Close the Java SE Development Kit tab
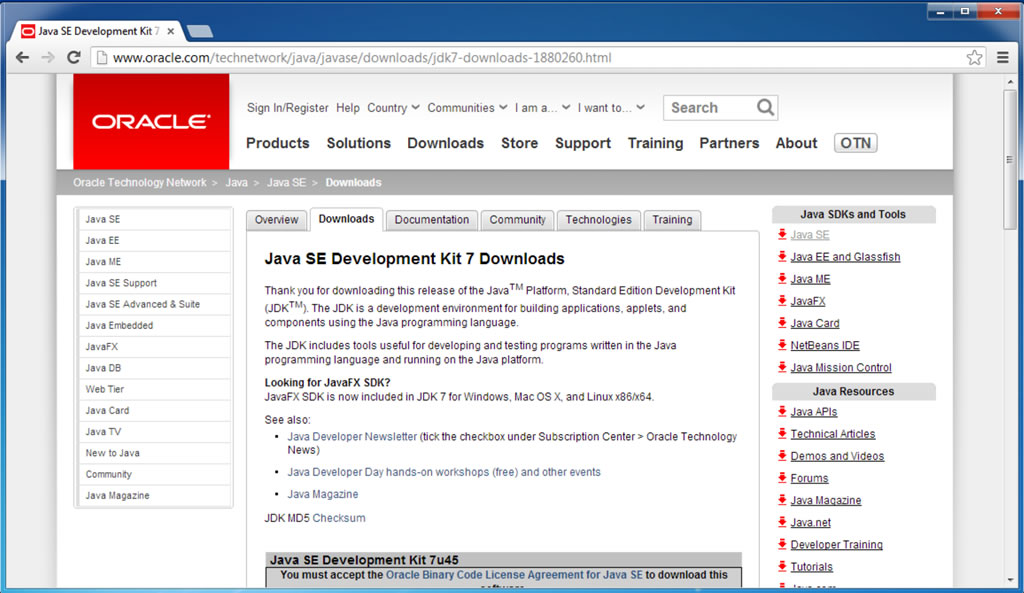 (x=171, y=31)
